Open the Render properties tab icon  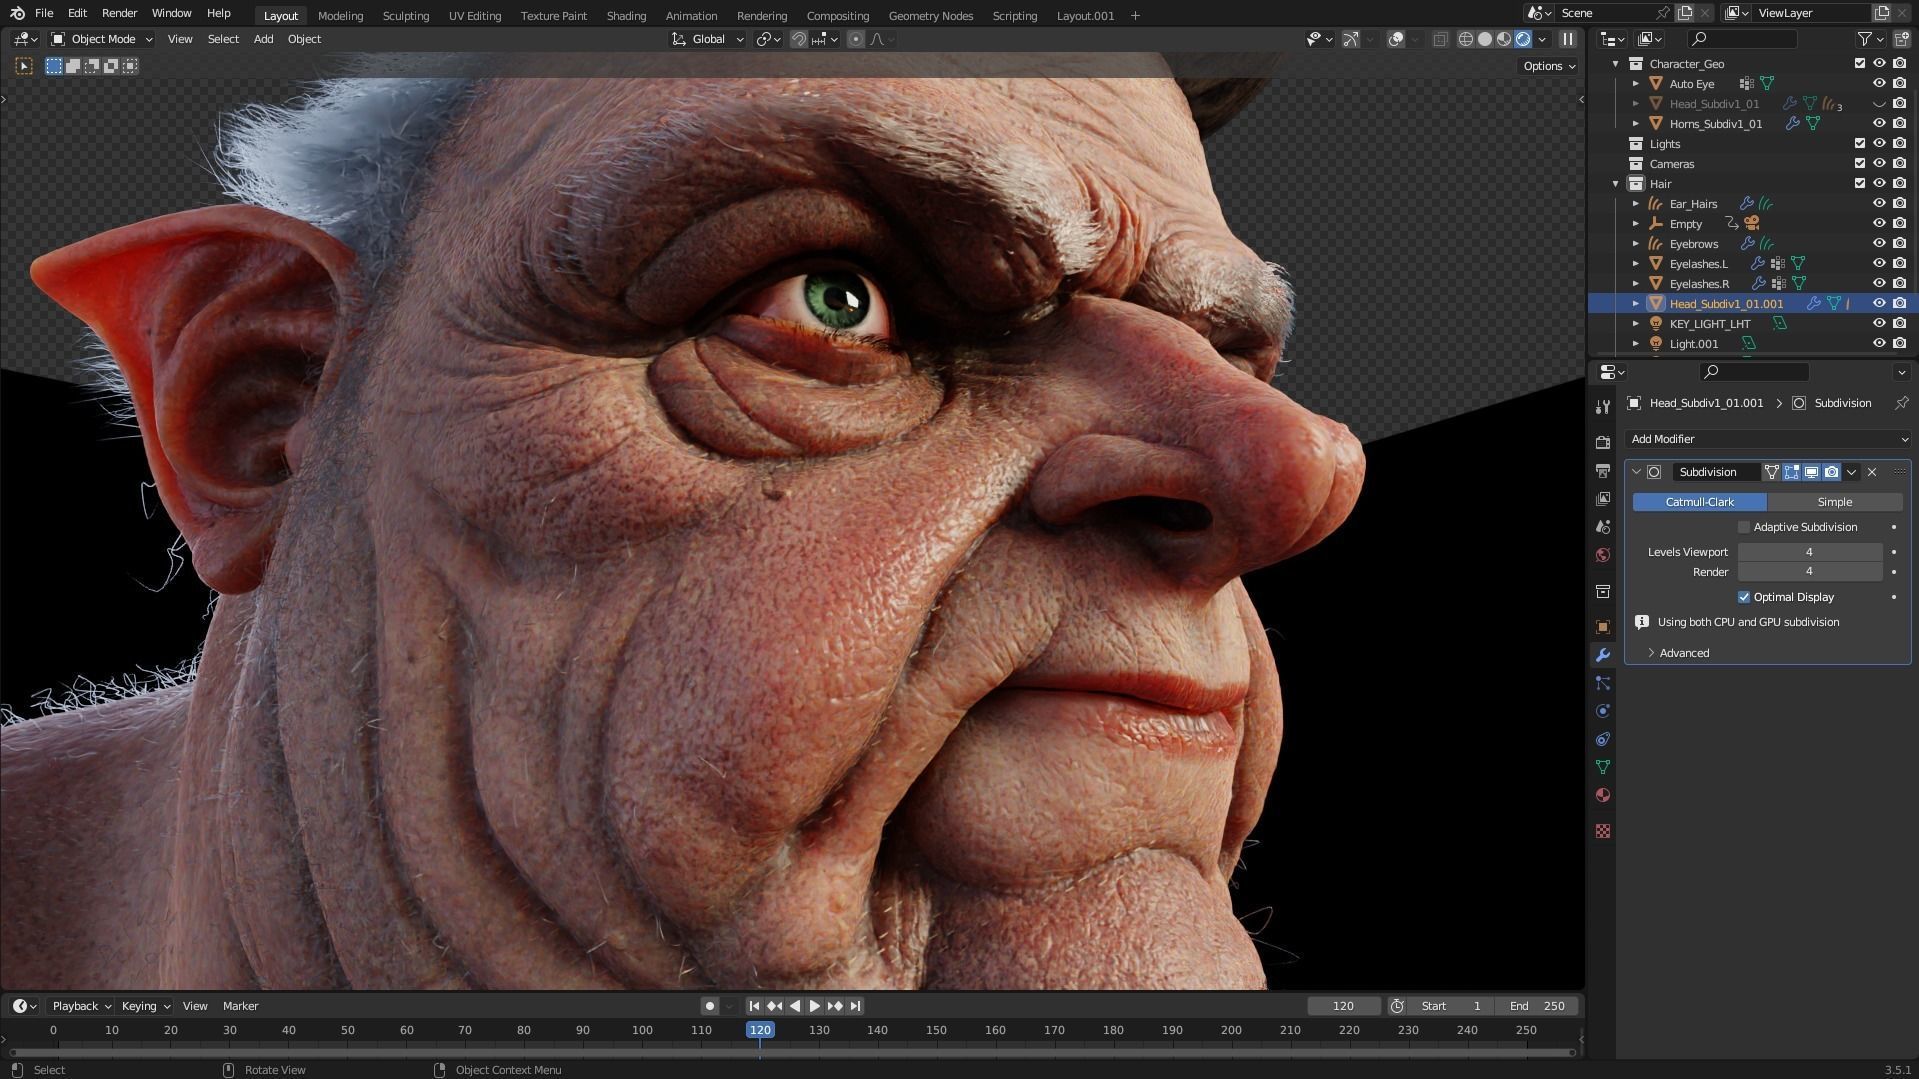coord(1603,442)
